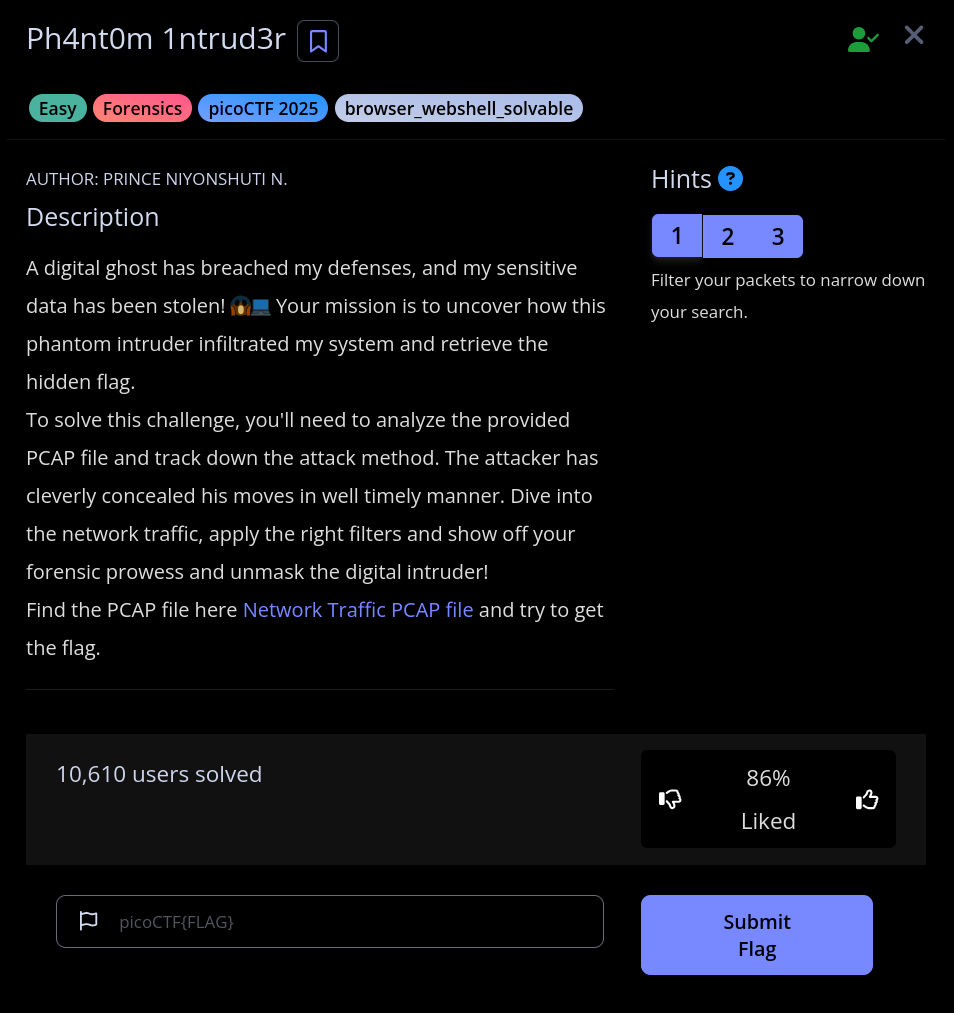Click the 86% Liked rating label

click(768, 799)
